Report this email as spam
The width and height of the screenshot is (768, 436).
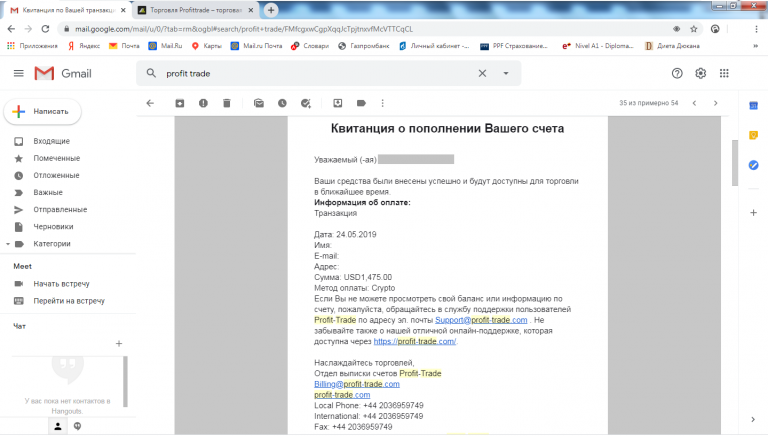[203, 103]
